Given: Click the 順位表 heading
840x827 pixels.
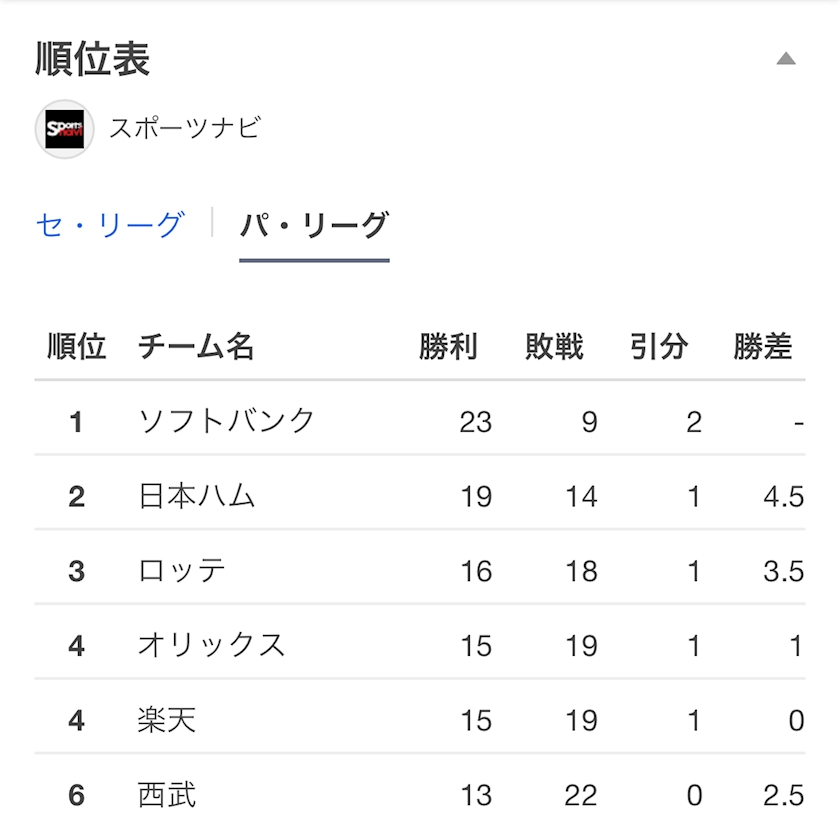Looking at the screenshot, I should pos(93,59).
